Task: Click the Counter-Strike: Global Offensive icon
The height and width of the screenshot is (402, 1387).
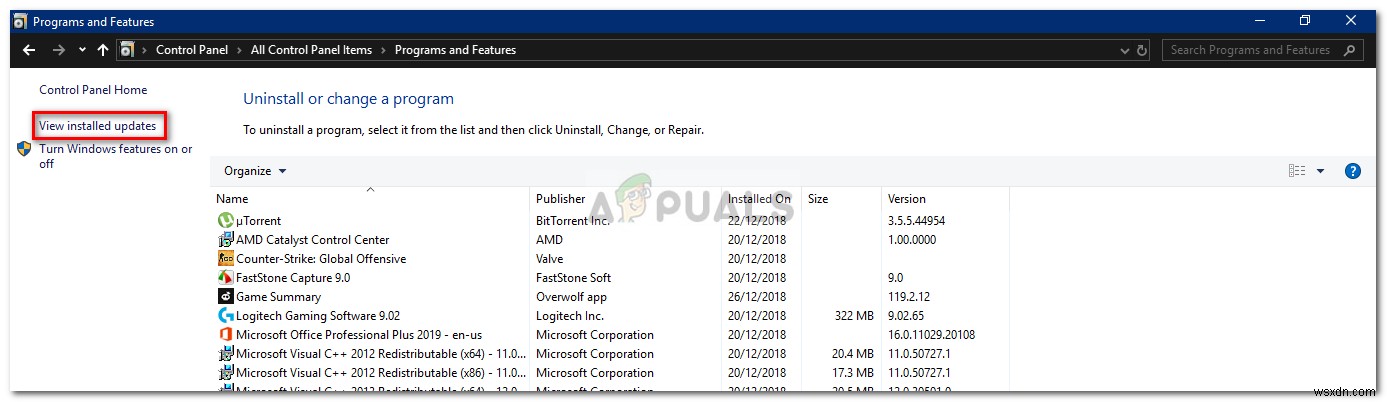Action: [225, 259]
